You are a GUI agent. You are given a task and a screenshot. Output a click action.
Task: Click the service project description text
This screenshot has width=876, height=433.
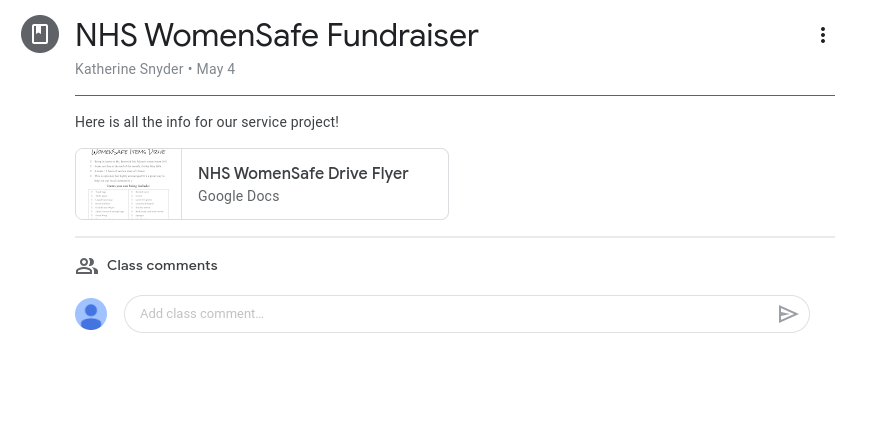coord(207,122)
